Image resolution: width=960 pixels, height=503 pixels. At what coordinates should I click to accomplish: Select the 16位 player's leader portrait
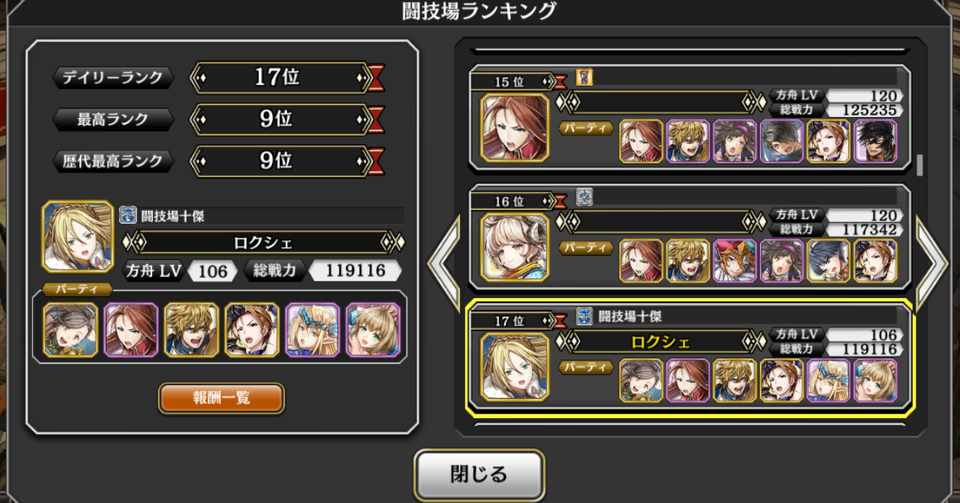tap(514, 247)
